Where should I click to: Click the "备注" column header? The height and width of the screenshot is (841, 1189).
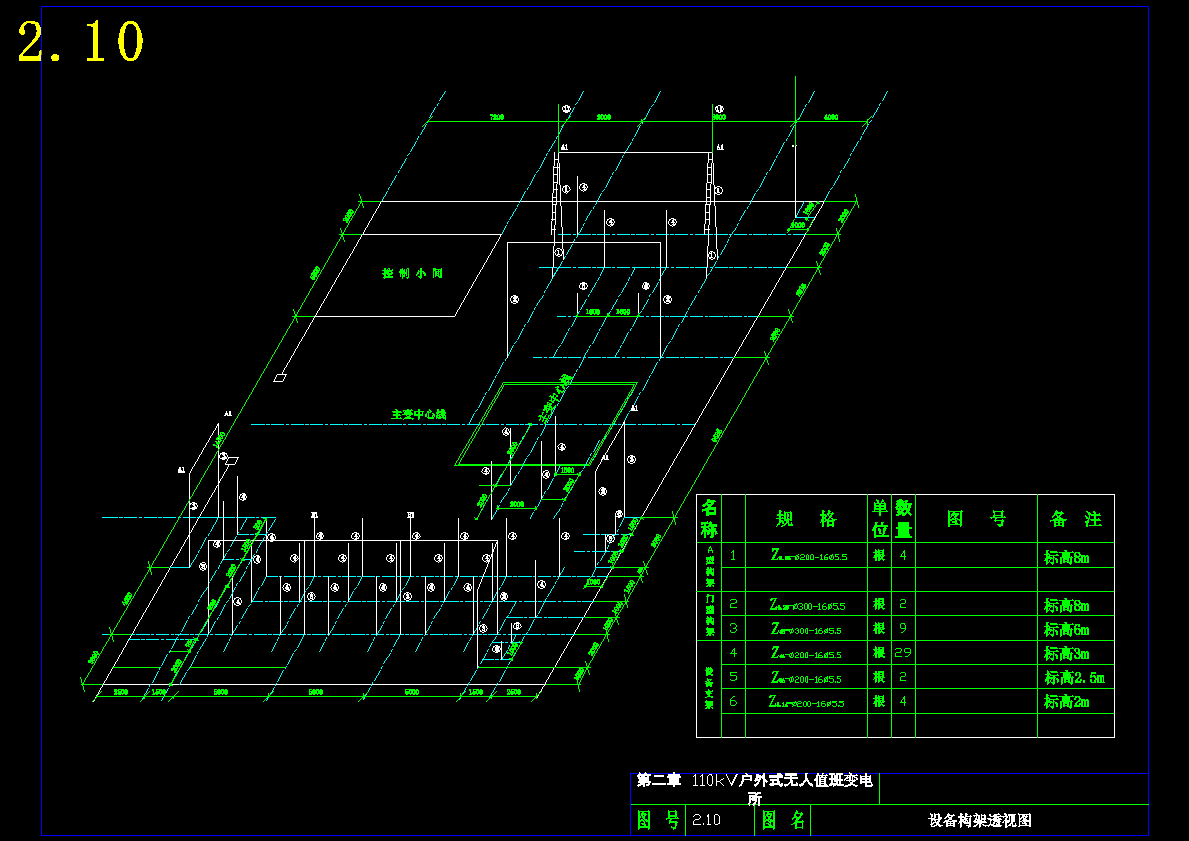click(1076, 519)
